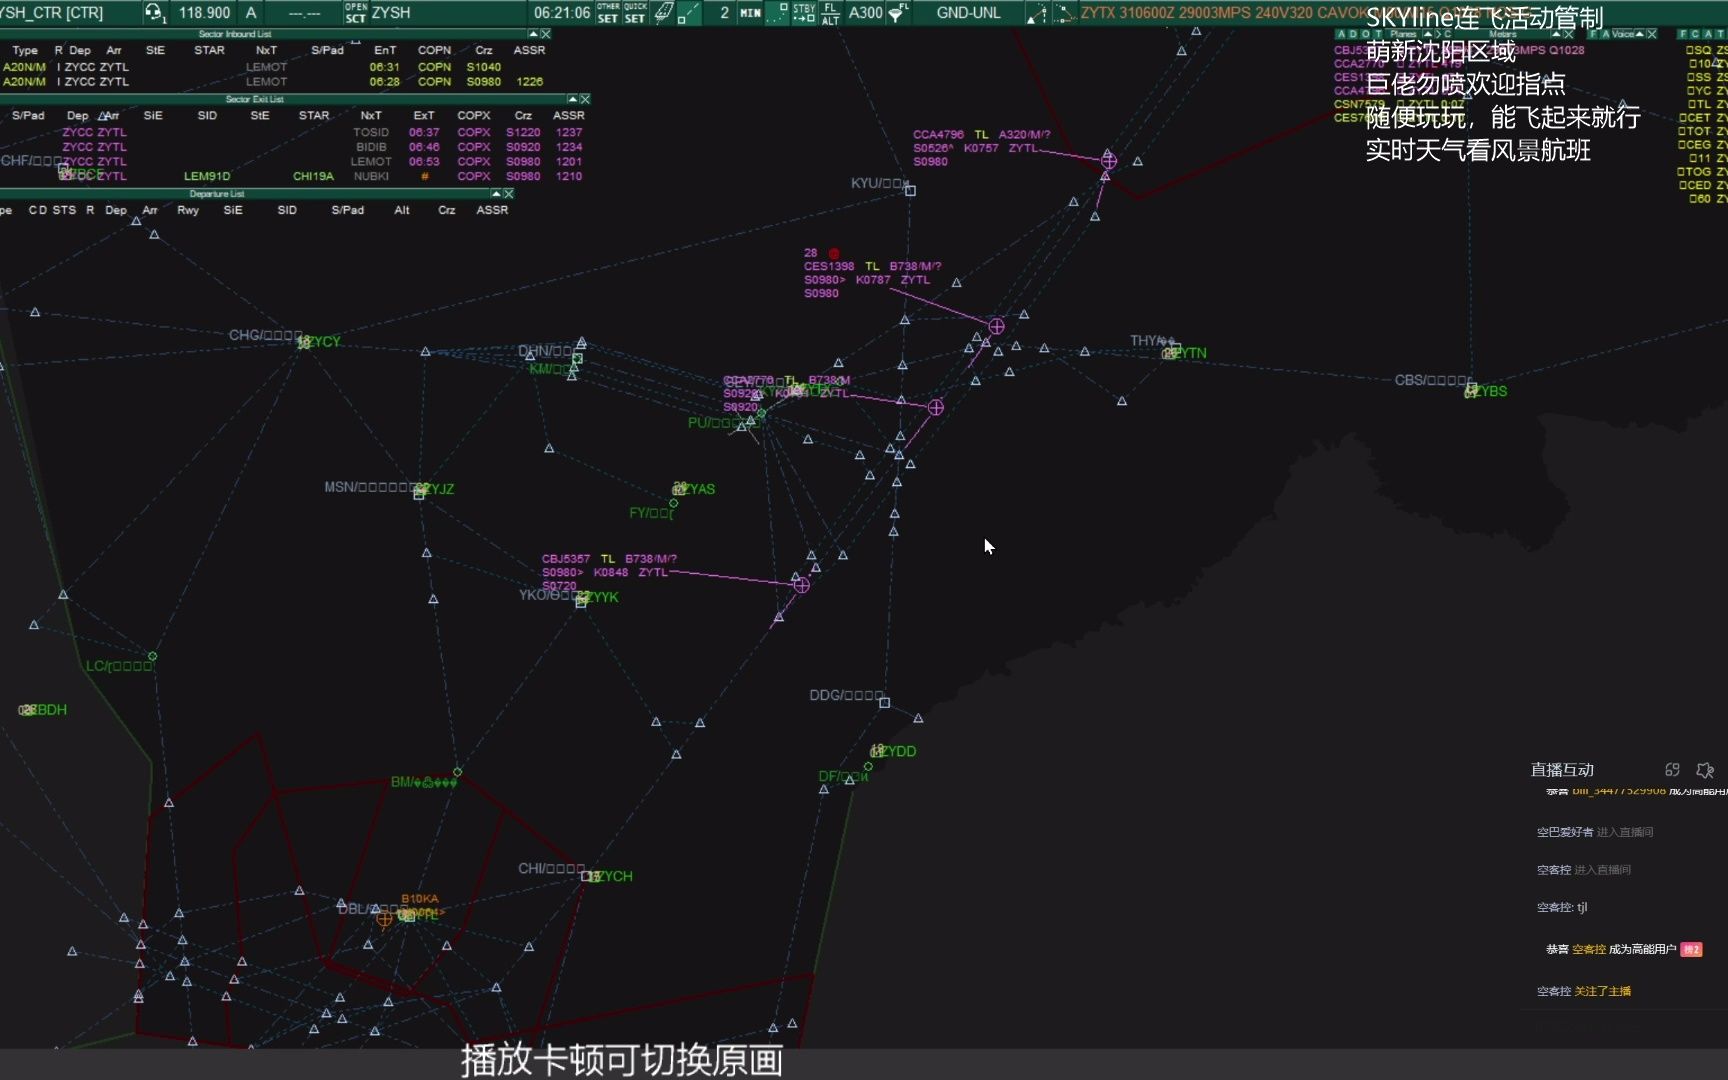Collapse the Voice list panel
Screen dimensions: 1728x1080
(x=1640, y=34)
